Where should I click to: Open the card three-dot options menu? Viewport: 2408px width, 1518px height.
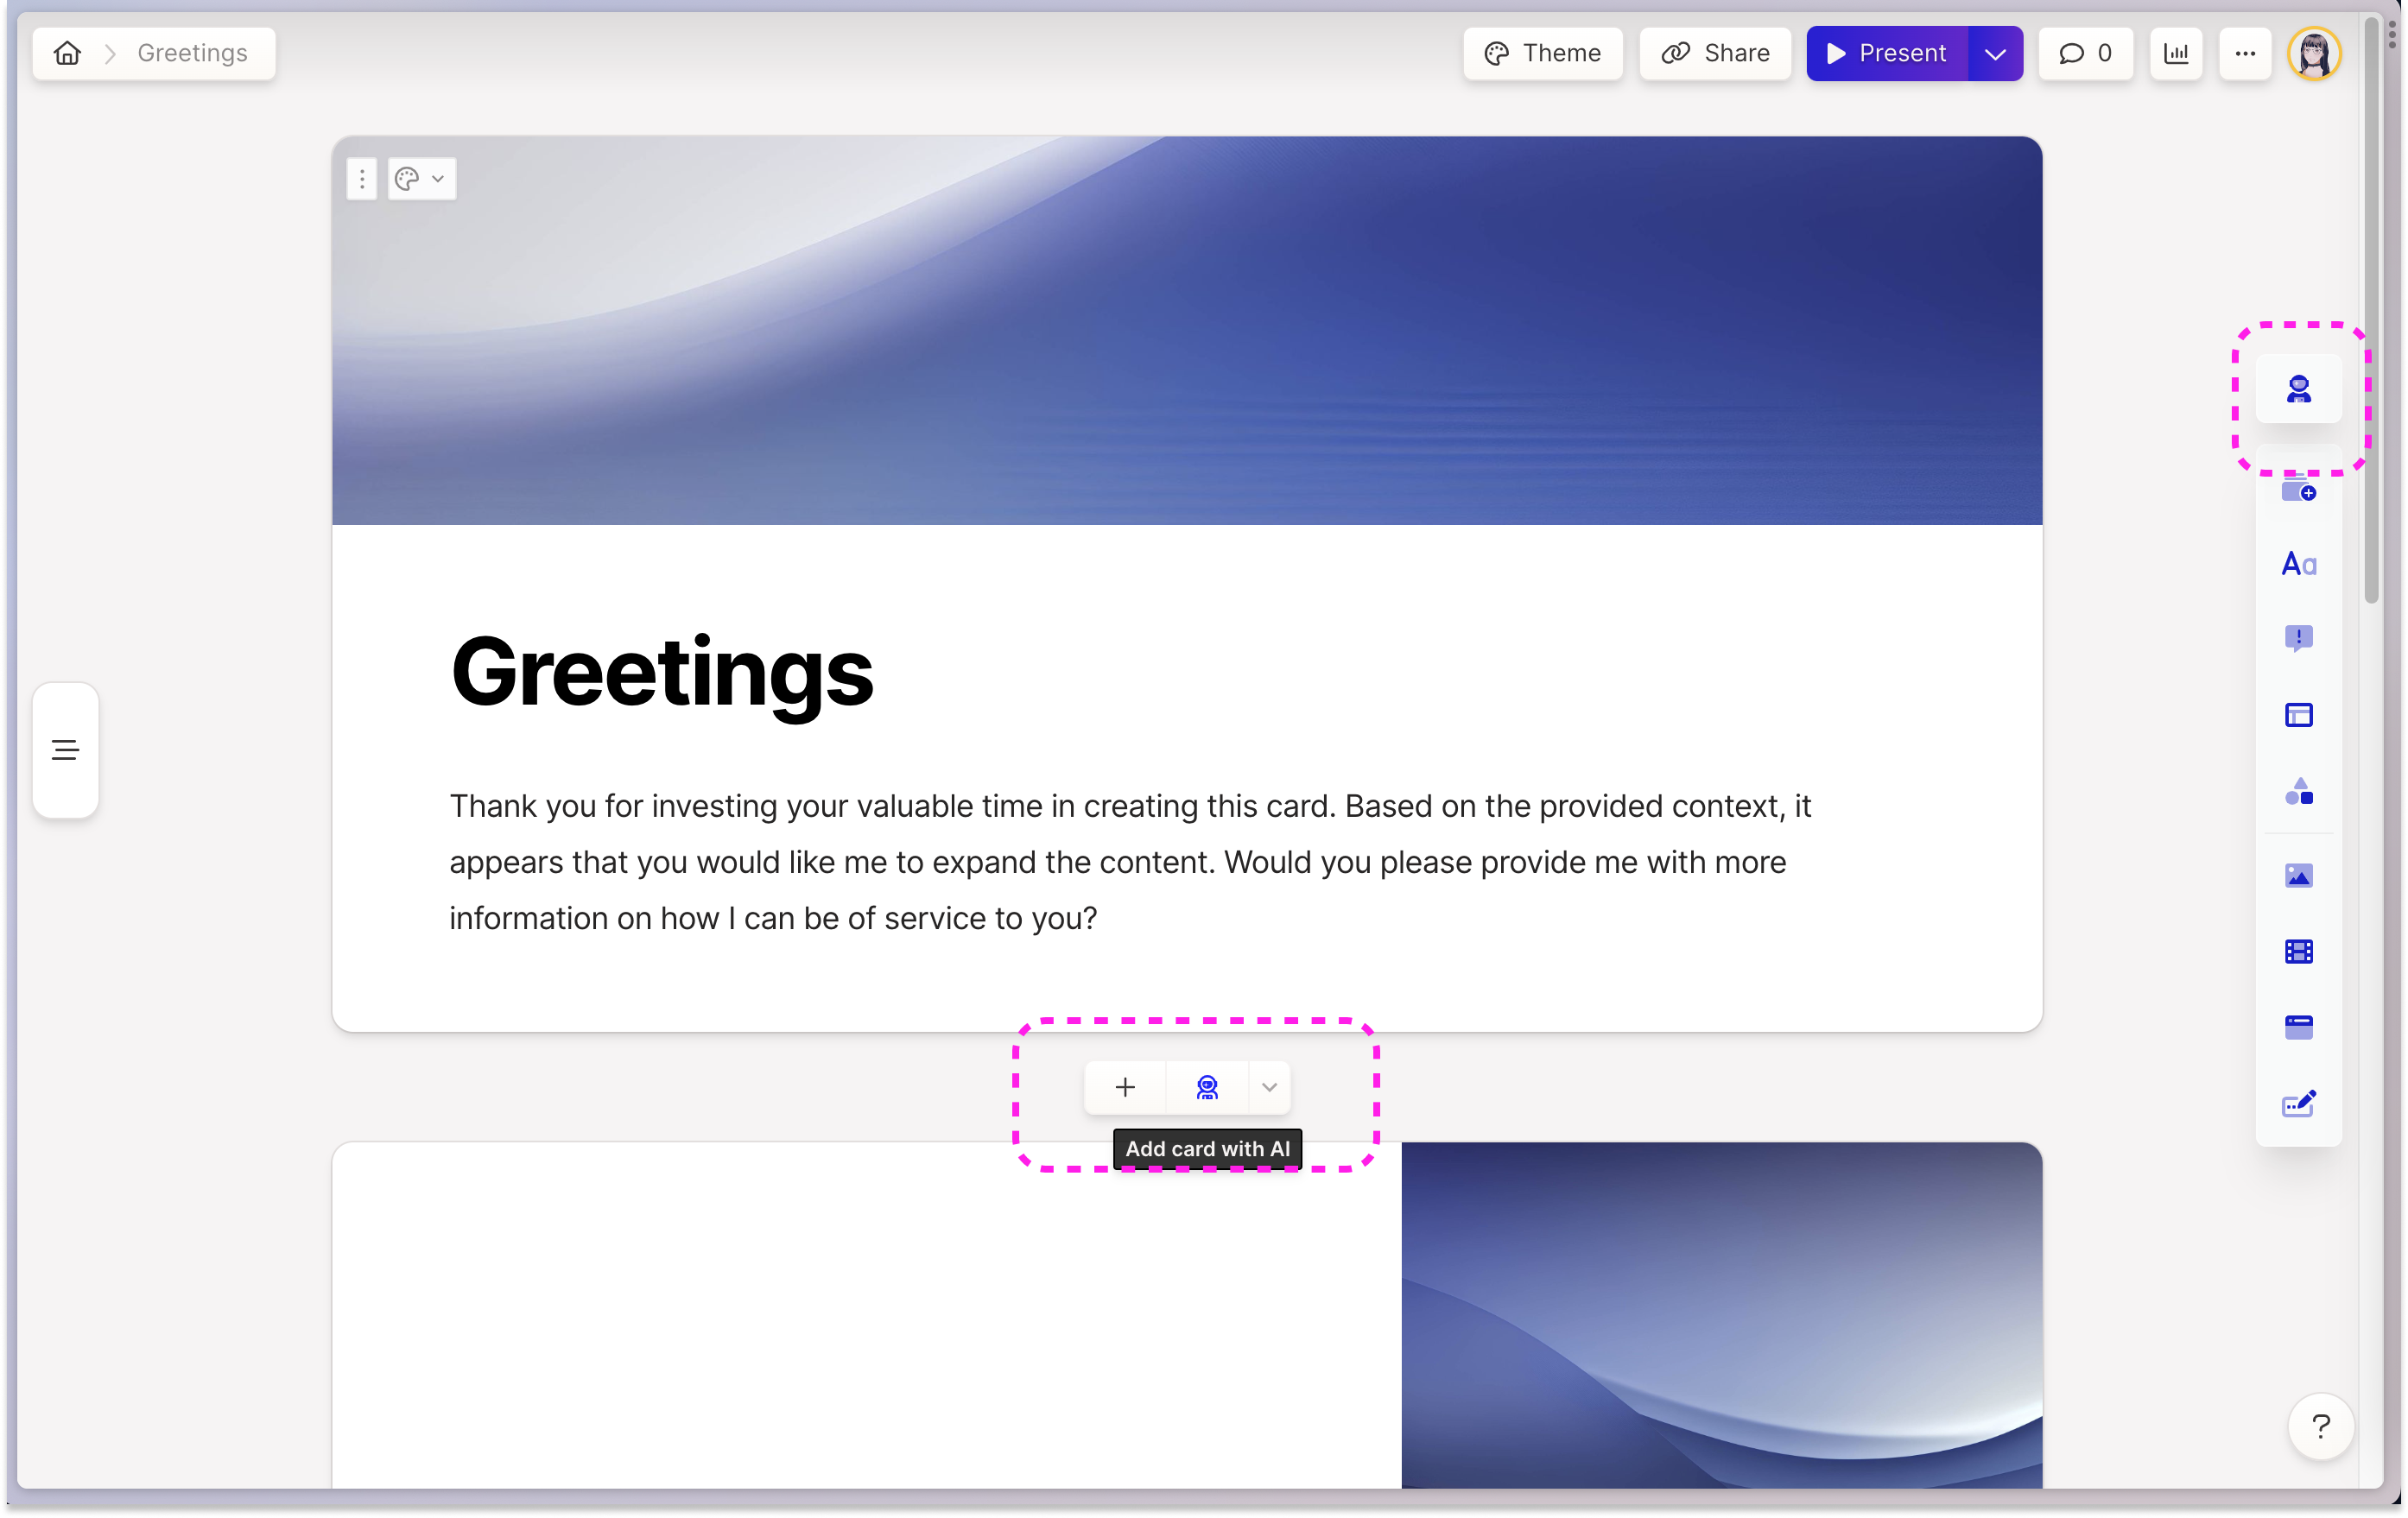(x=362, y=179)
